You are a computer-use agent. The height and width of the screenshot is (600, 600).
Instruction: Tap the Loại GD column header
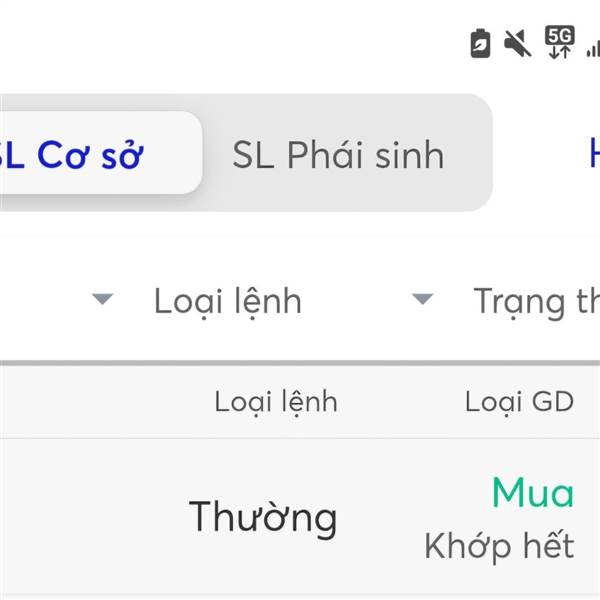(519, 402)
